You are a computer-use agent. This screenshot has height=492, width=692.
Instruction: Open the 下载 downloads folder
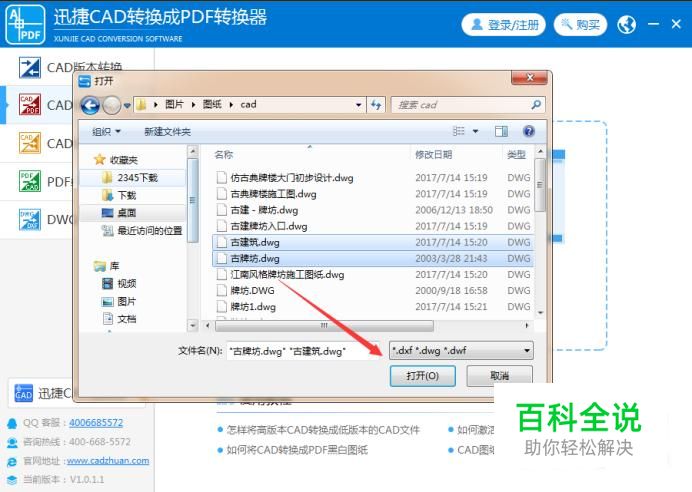[x=119, y=195]
